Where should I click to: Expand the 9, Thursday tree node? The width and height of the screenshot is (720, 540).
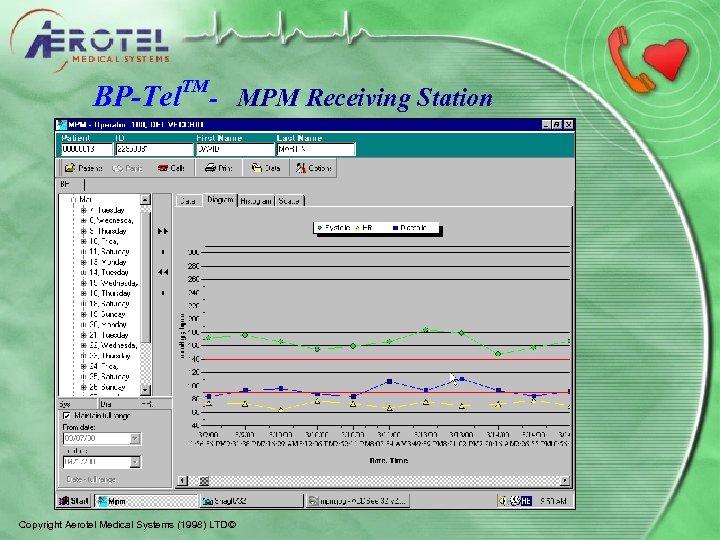pos(84,231)
